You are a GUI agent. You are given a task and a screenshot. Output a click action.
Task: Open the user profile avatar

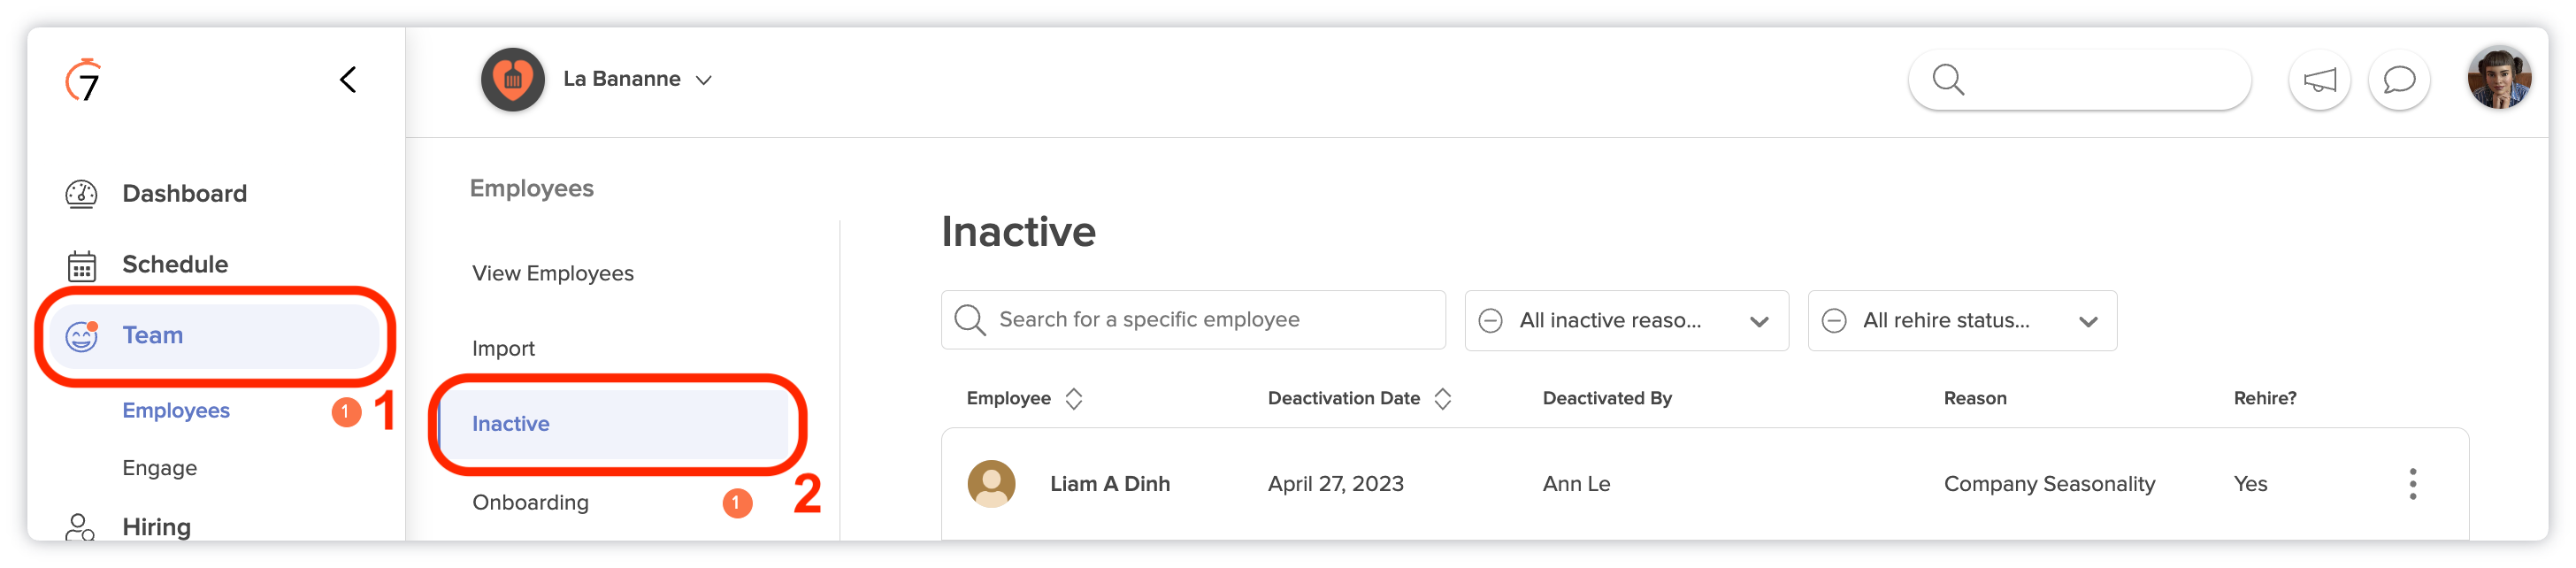point(2499,78)
